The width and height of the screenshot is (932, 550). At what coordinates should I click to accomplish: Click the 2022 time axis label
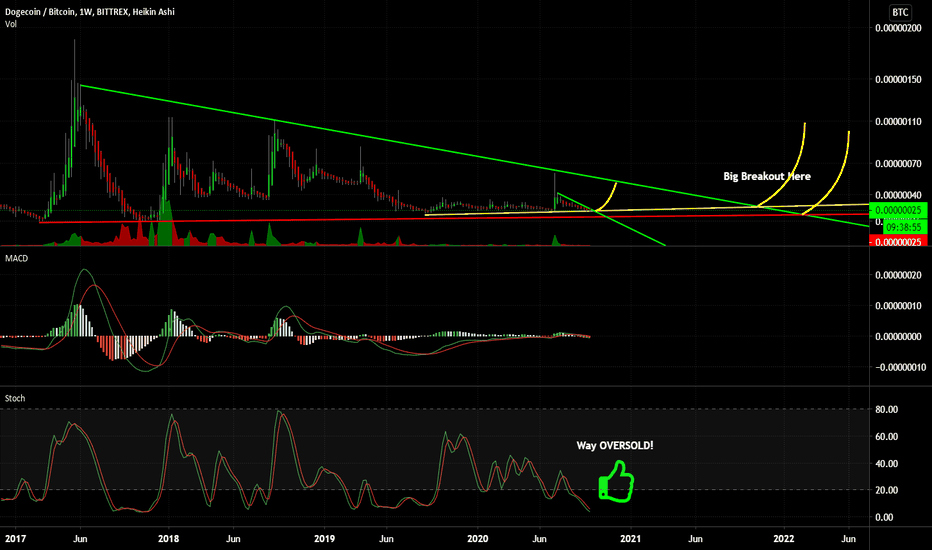pos(783,539)
